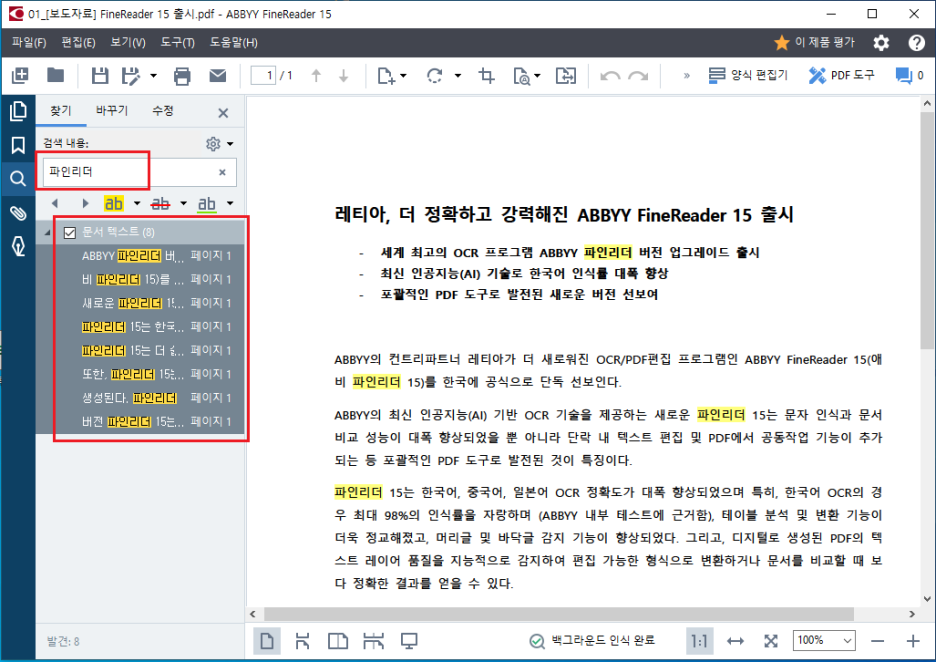Open strikethrough color dropdown arrow

pos(183,204)
